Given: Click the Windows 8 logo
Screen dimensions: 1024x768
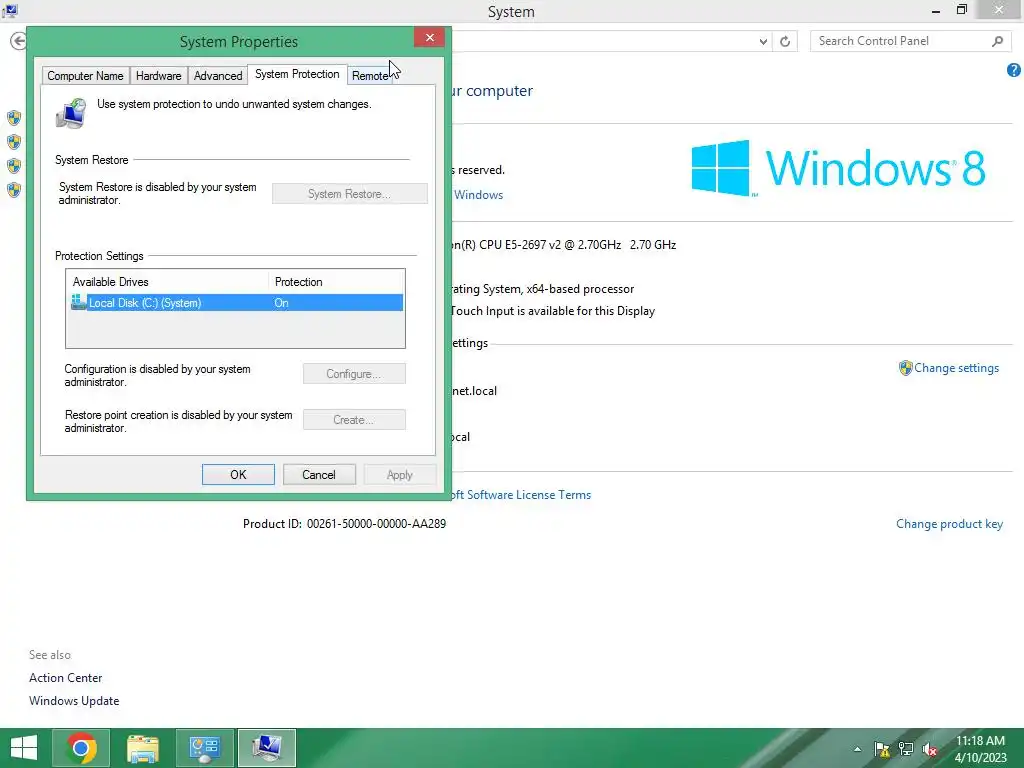Looking at the screenshot, I should coord(838,168).
